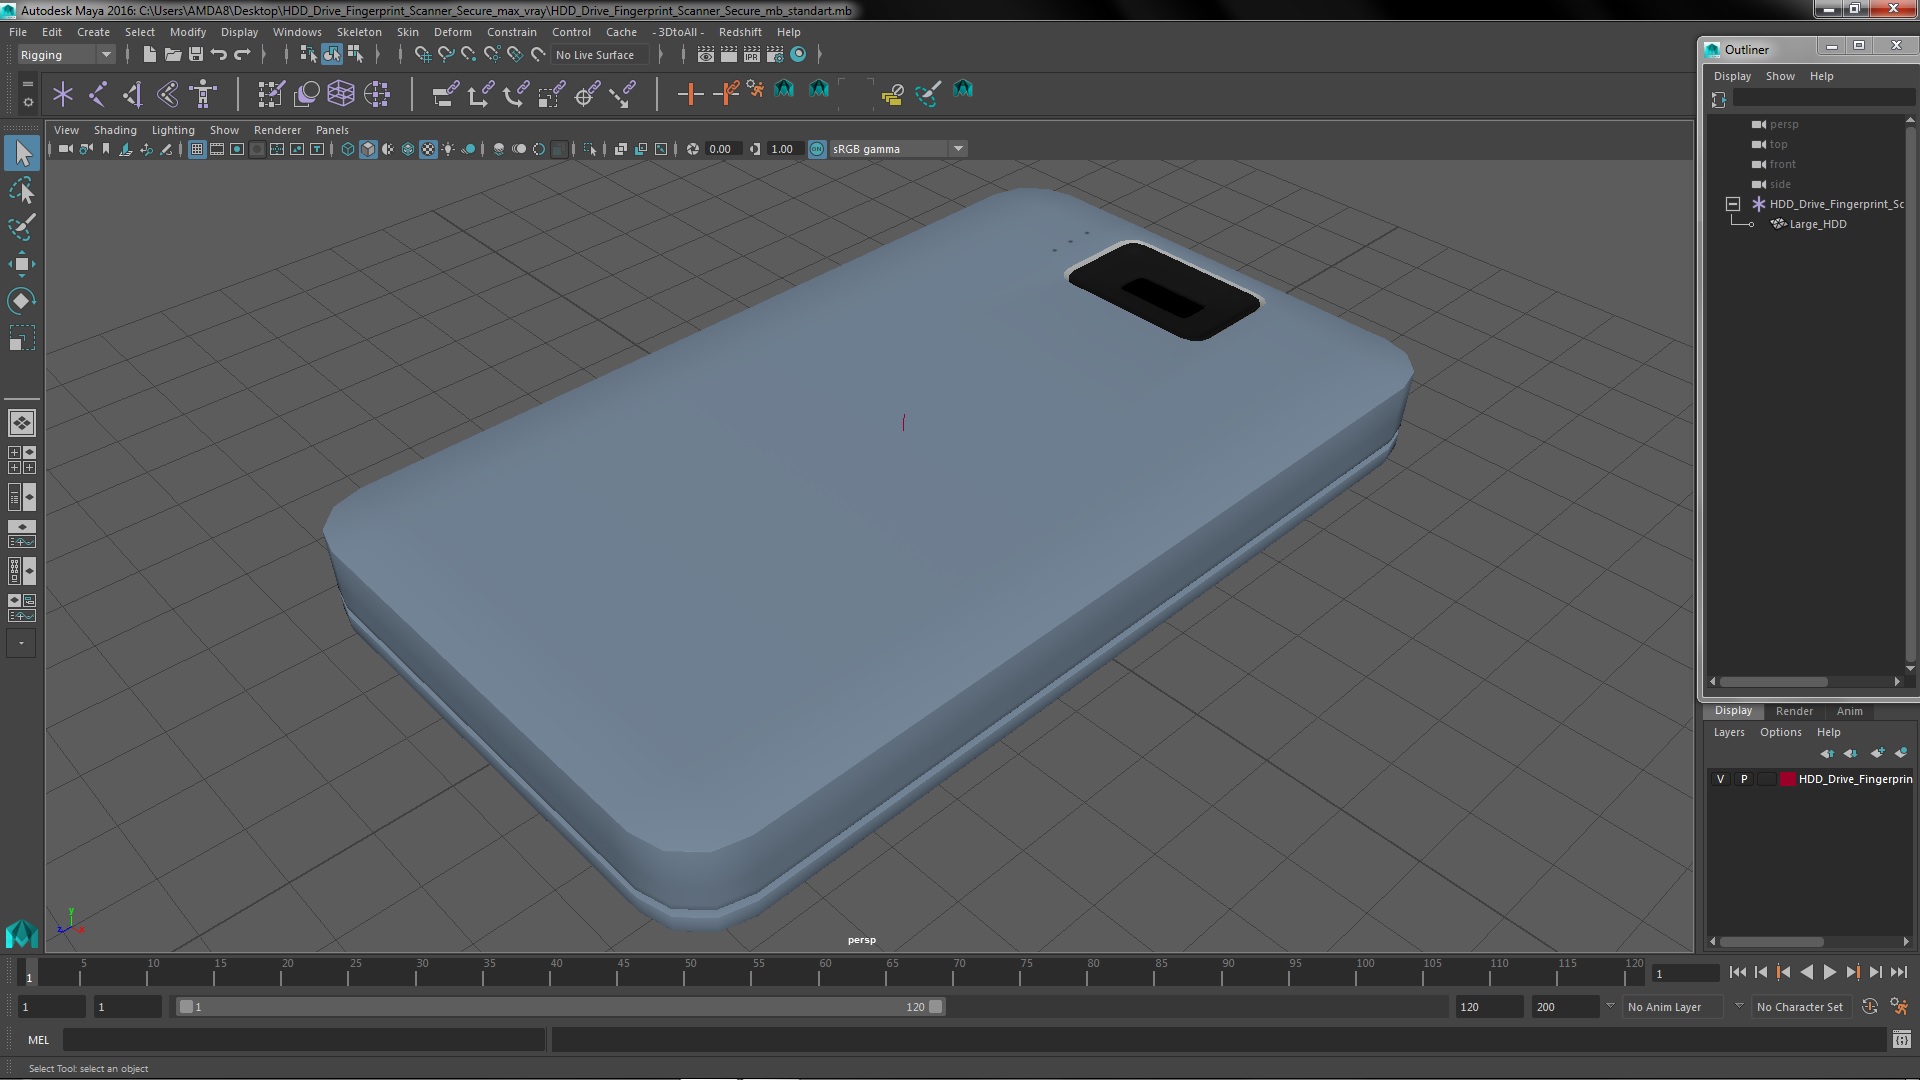1920x1080 pixels.
Task: Open the Script Editor icon
Action: click(x=1901, y=1040)
